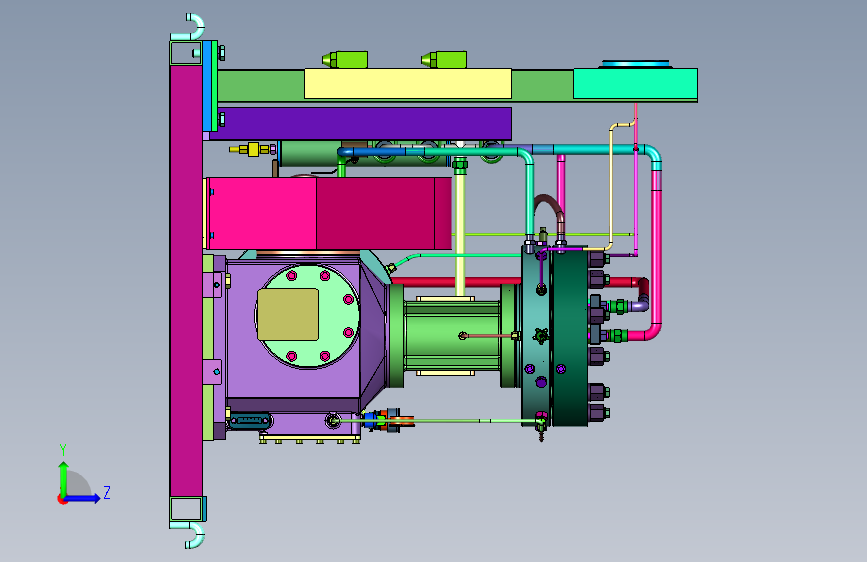The height and width of the screenshot is (562, 867).
Task: Select the left lime green sensor on top
Action: [346, 60]
